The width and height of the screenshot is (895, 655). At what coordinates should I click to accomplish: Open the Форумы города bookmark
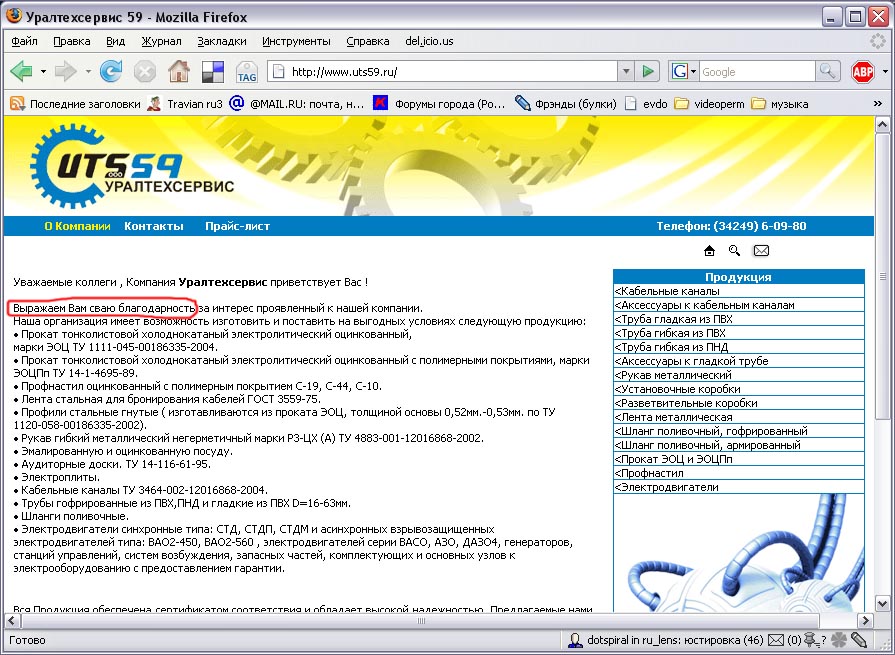[440, 104]
